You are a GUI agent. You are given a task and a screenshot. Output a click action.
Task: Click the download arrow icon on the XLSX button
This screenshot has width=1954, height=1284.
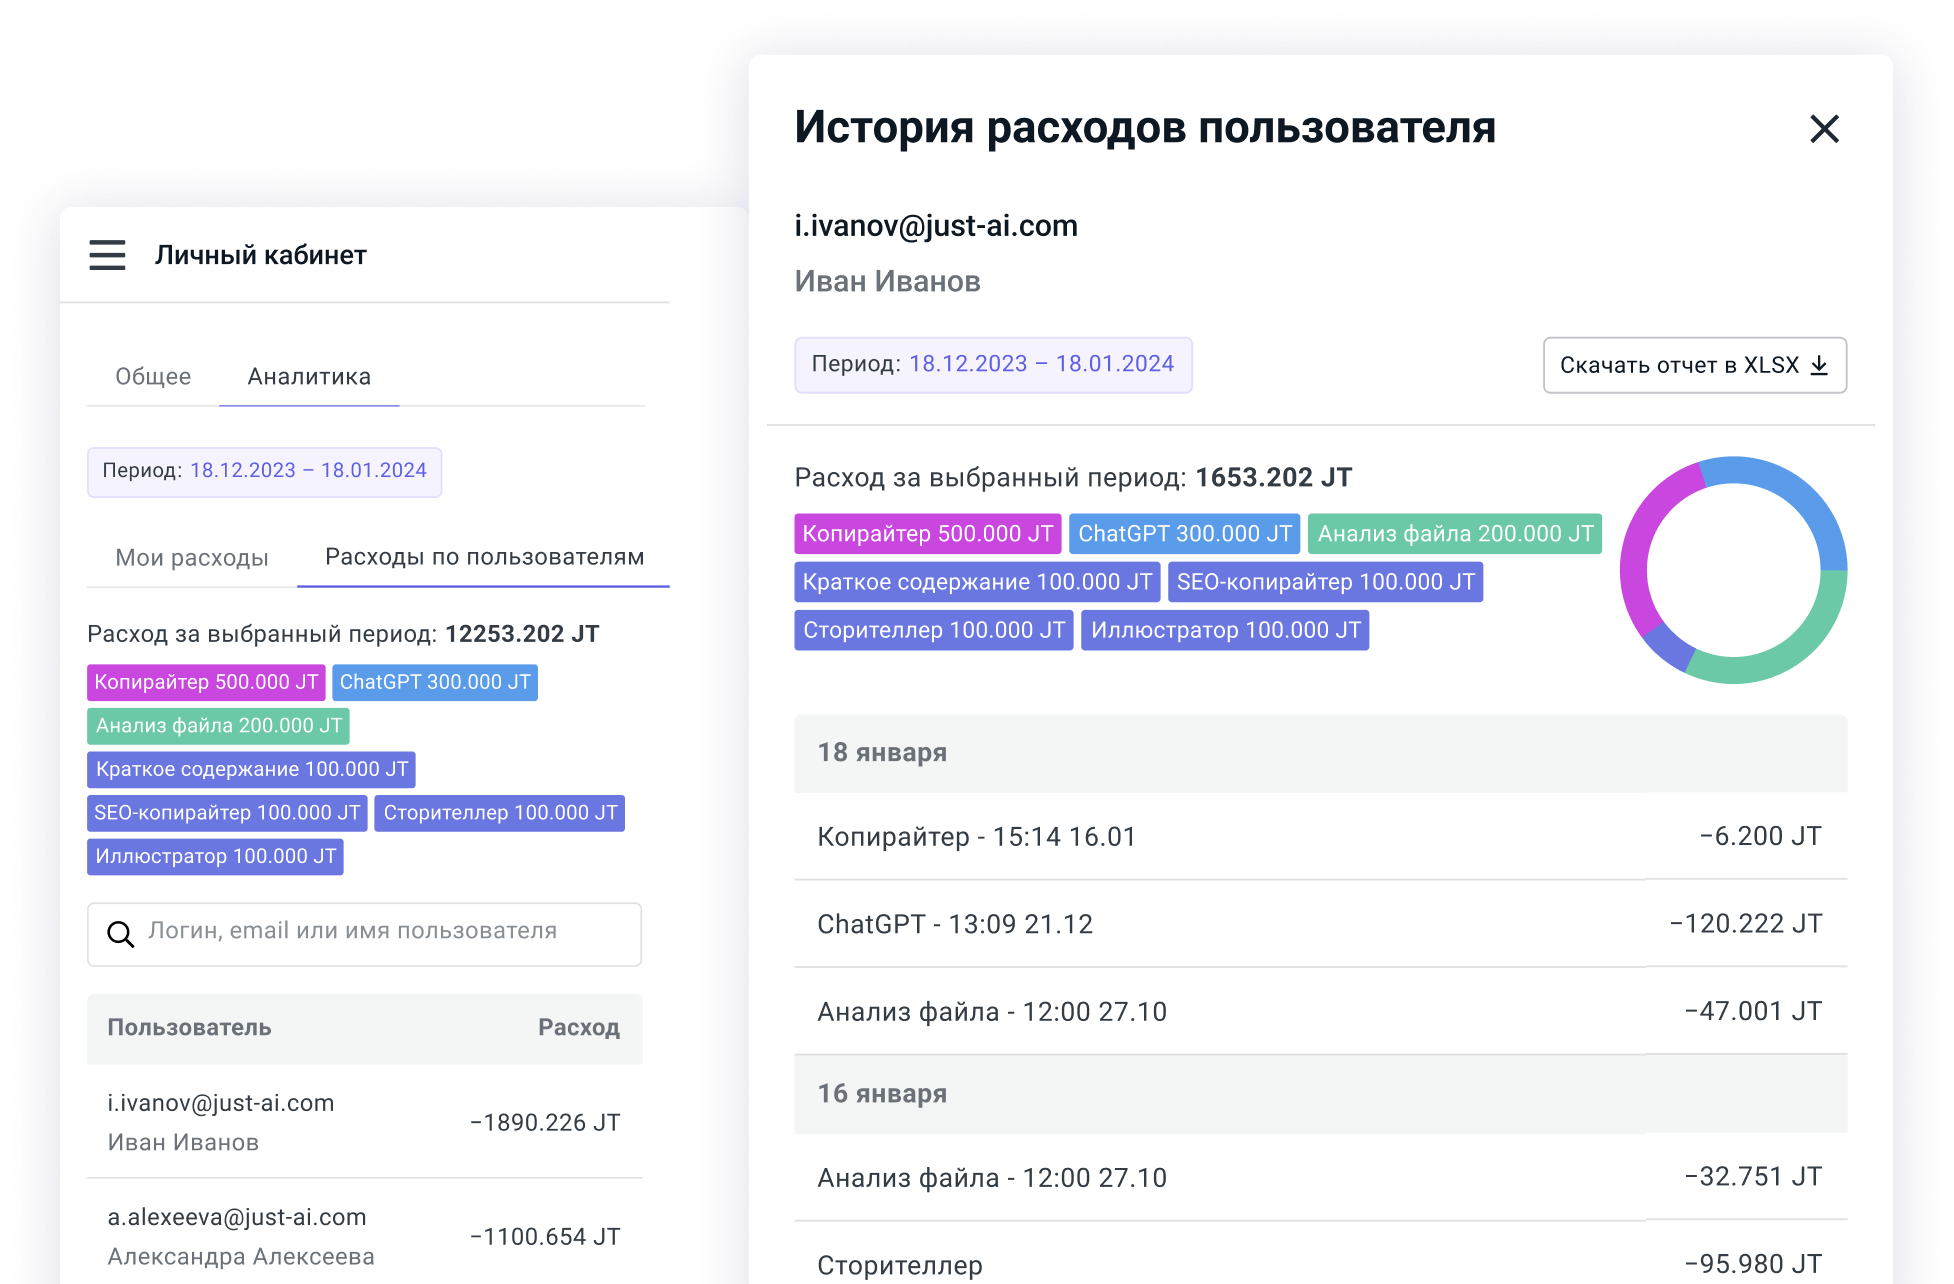[x=1820, y=366]
